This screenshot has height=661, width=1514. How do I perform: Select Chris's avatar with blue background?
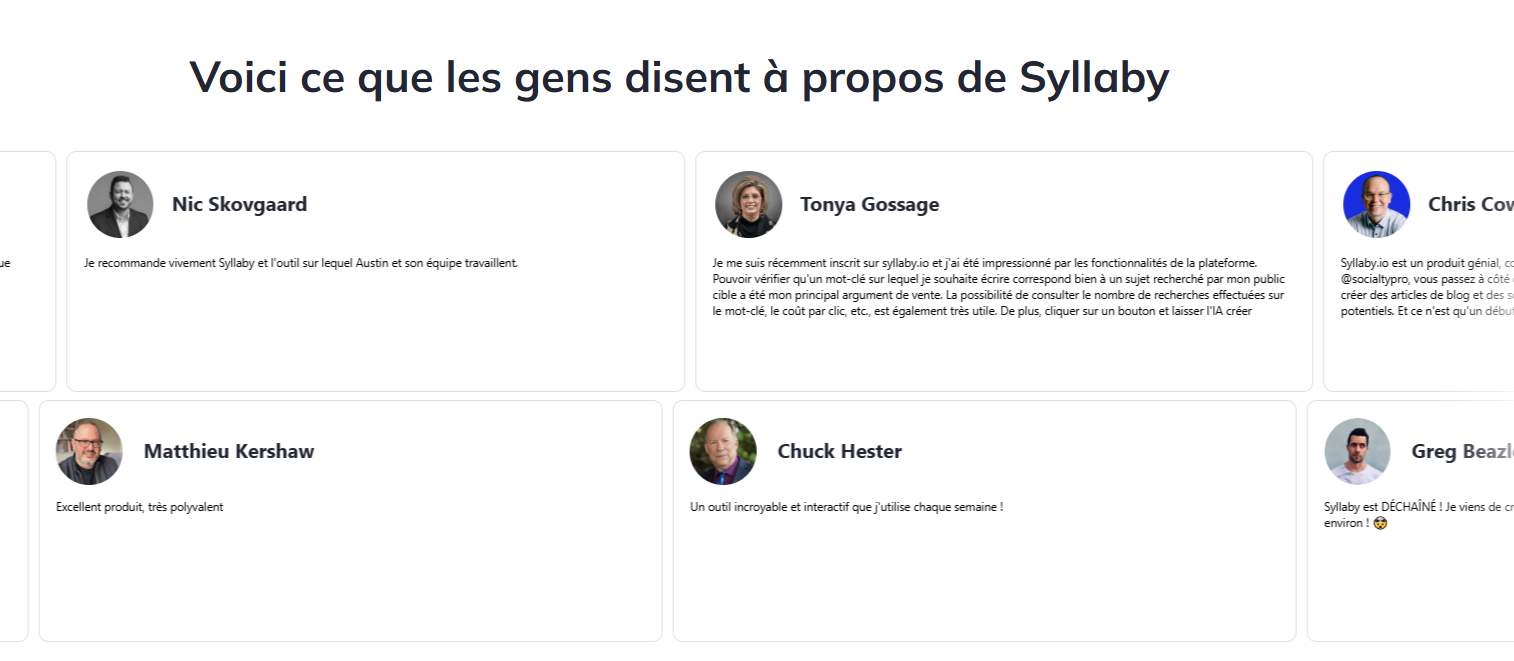(x=1376, y=204)
